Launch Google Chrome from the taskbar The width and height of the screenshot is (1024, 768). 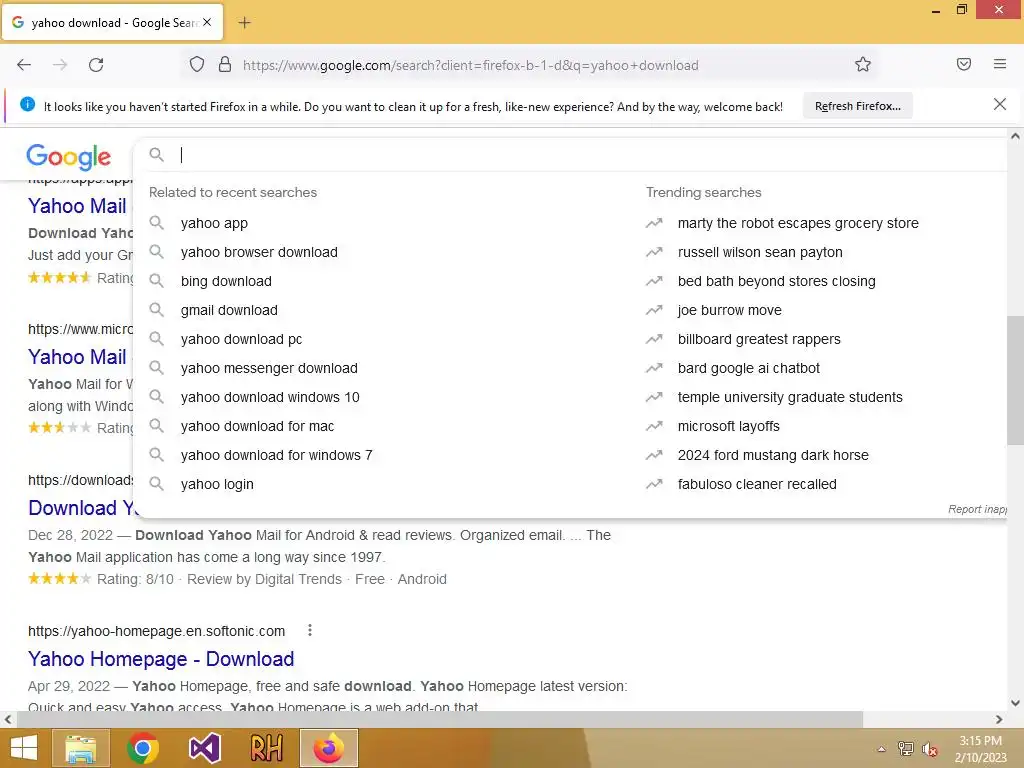pyautogui.click(x=143, y=748)
